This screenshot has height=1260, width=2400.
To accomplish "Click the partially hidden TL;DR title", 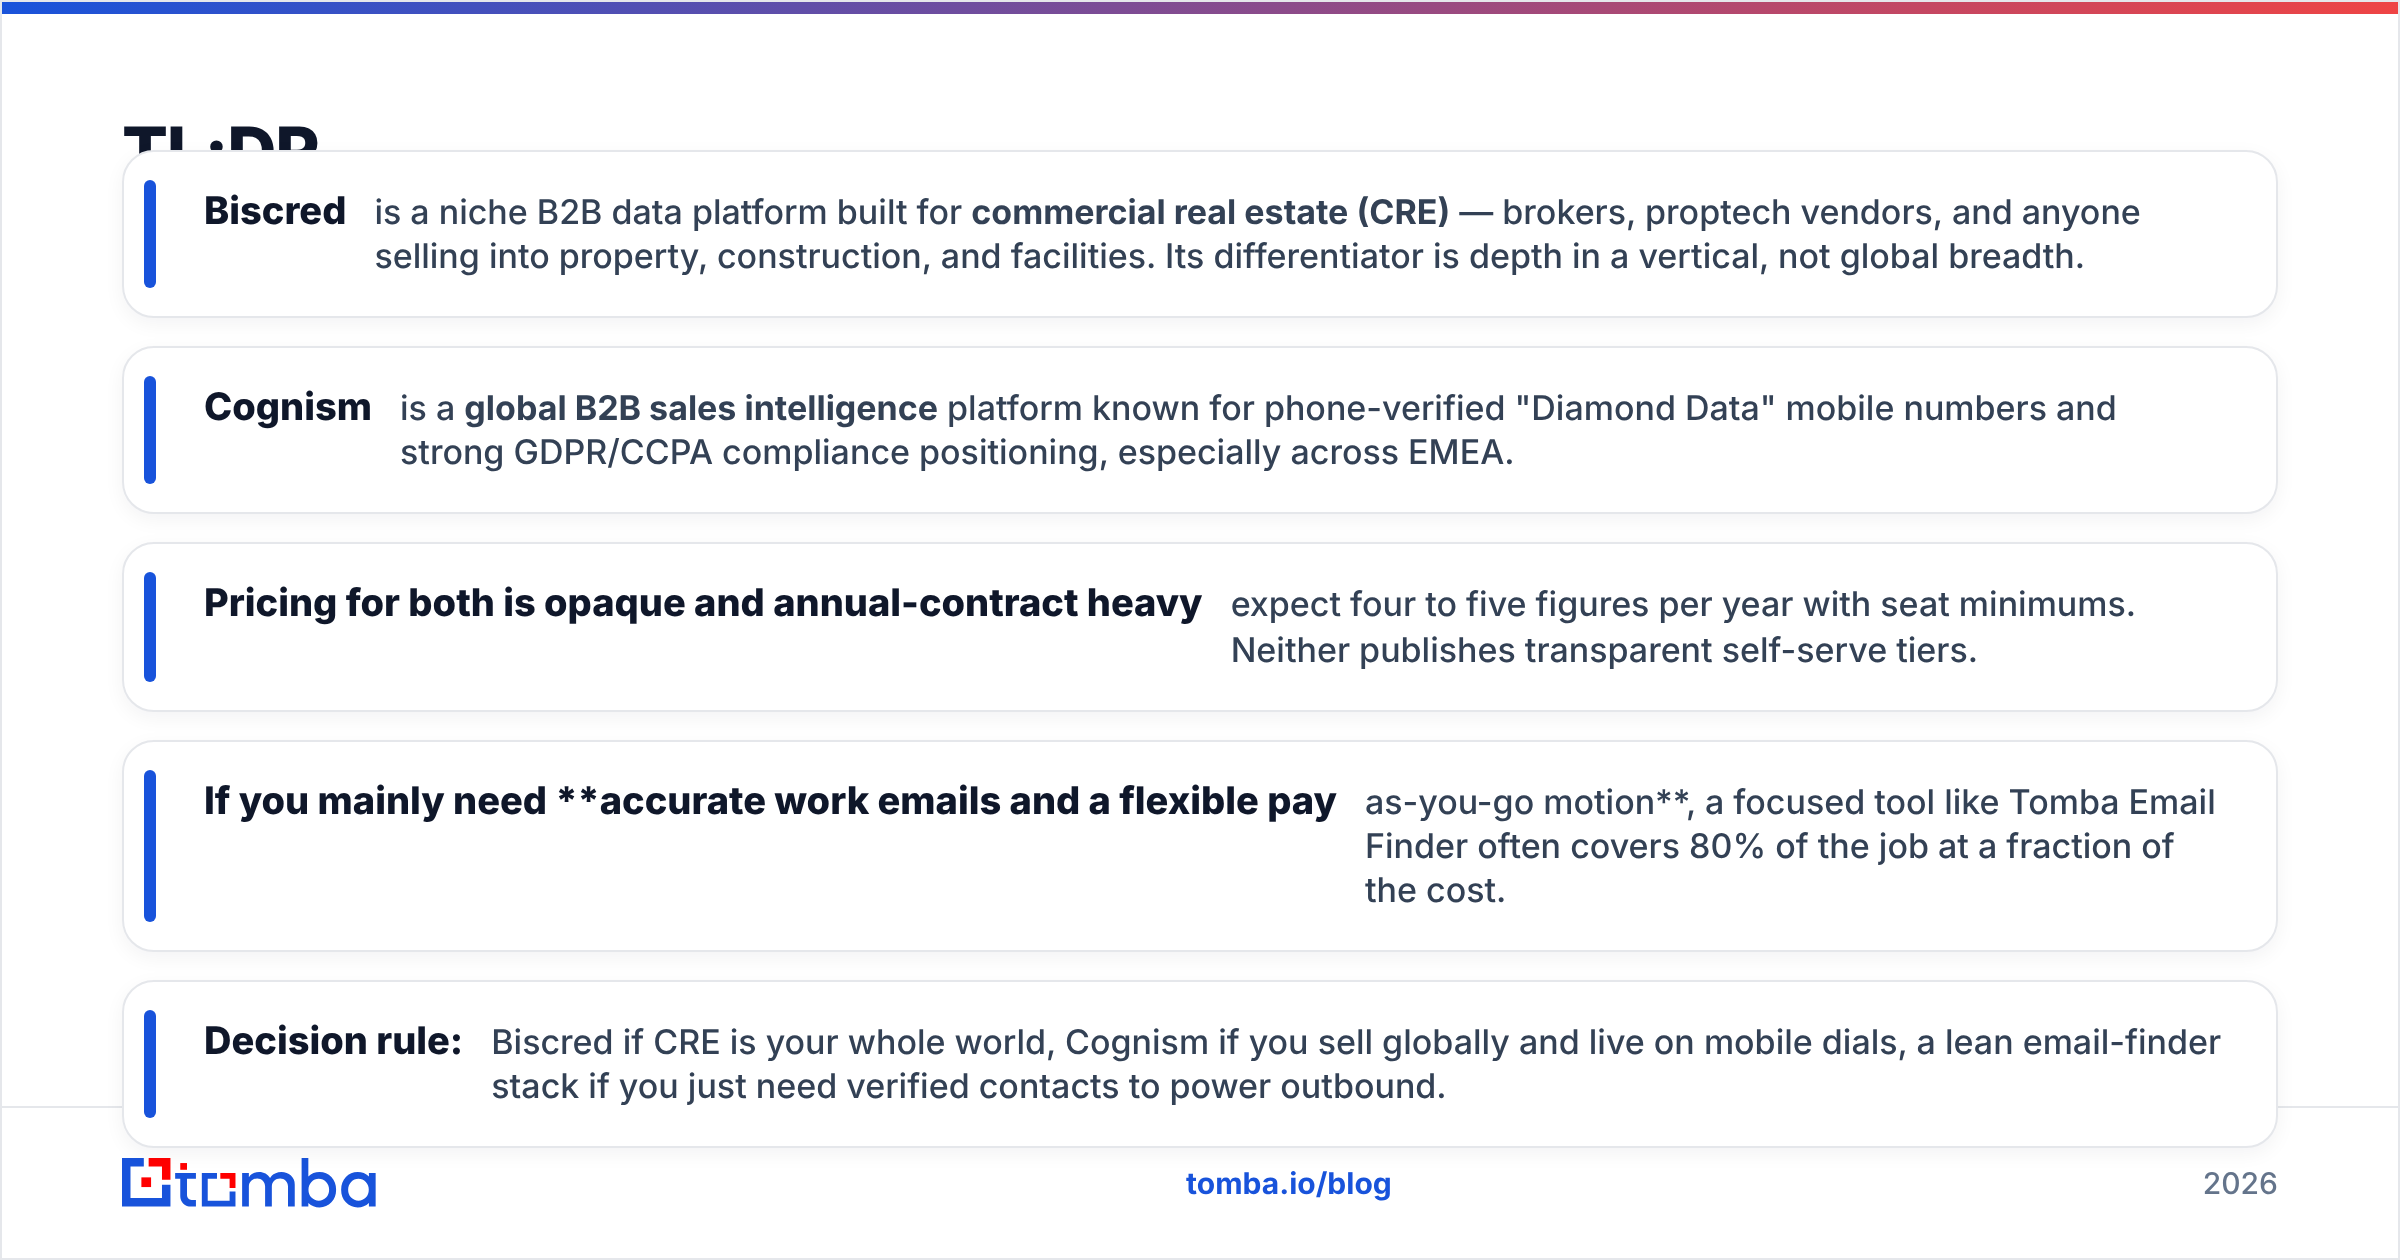I will pyautogui.click(x=221, y=137).
